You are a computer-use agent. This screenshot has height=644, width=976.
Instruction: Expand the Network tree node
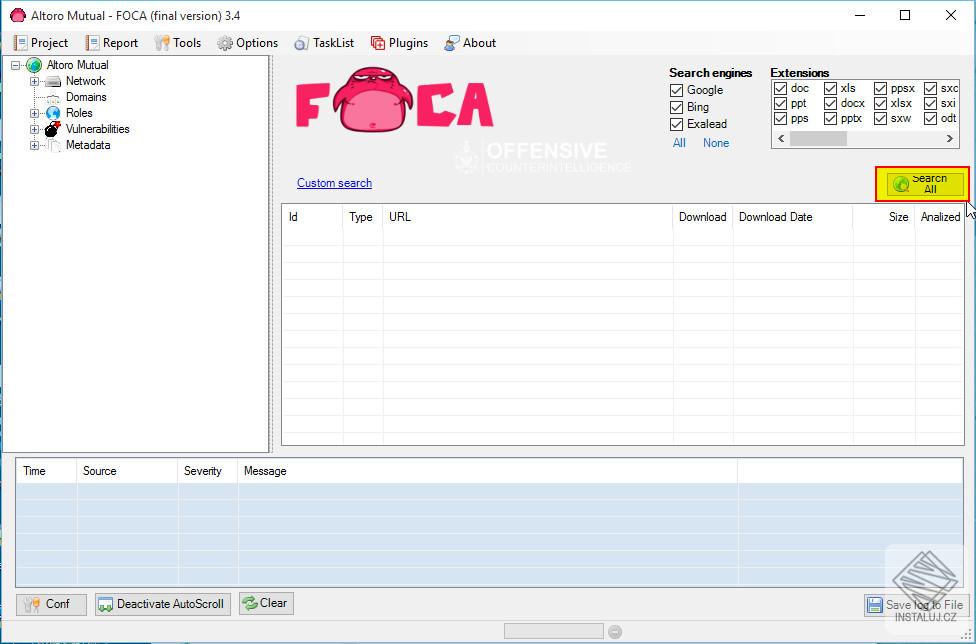34,82
